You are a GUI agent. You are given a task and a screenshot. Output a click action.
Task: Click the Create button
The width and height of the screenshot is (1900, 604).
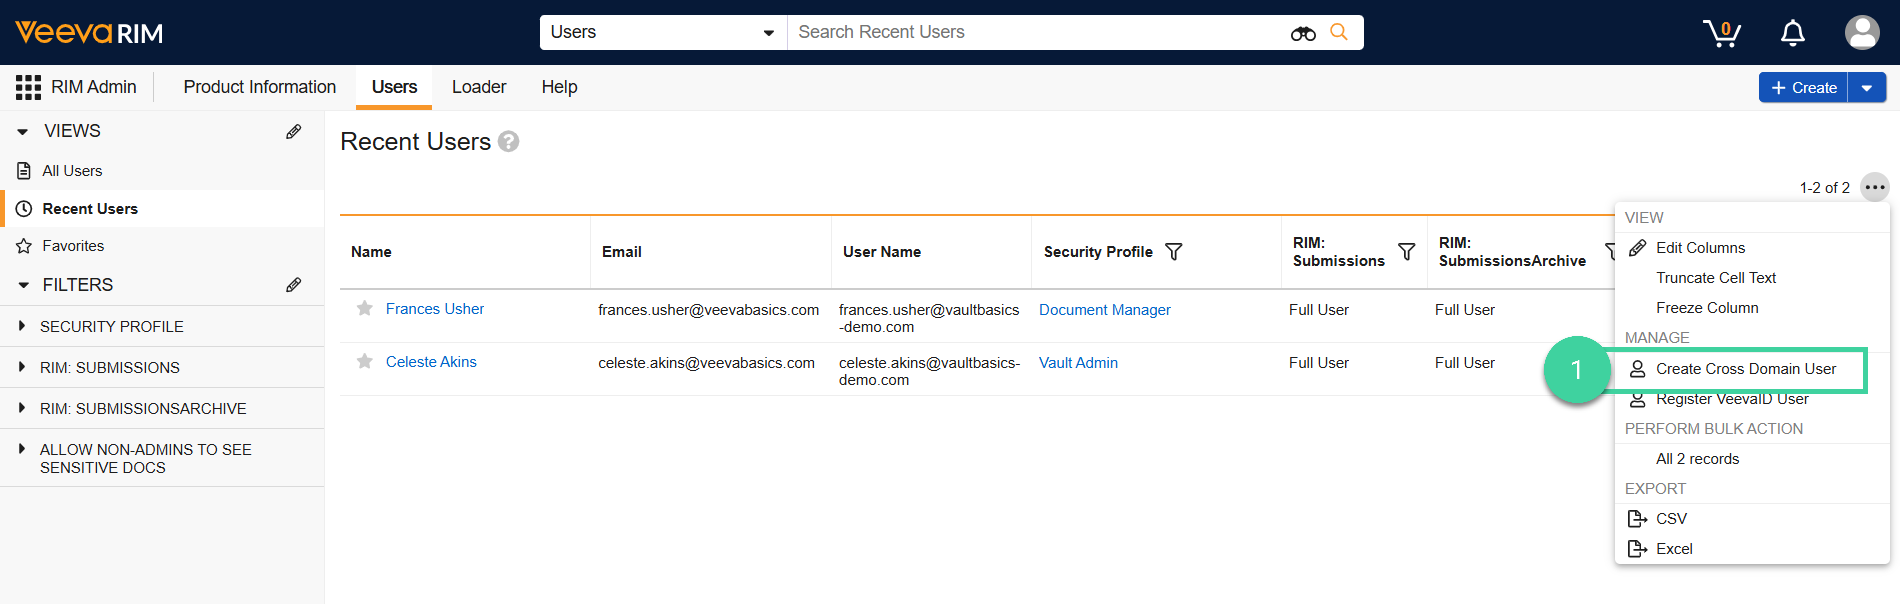1803,88
